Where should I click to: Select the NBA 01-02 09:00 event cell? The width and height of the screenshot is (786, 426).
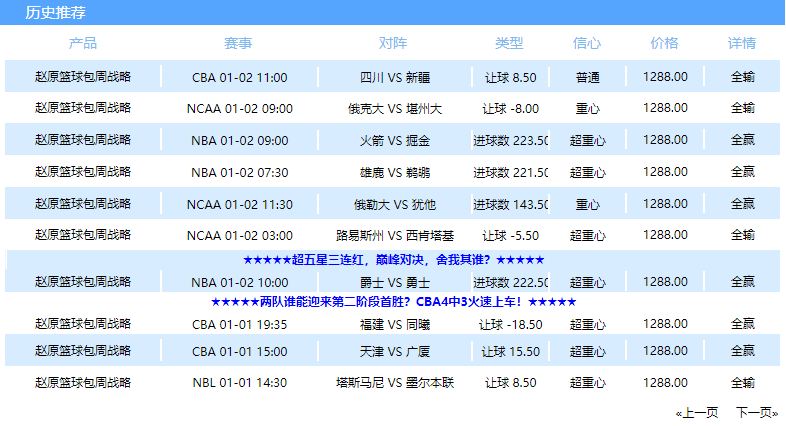pos(240,140)
